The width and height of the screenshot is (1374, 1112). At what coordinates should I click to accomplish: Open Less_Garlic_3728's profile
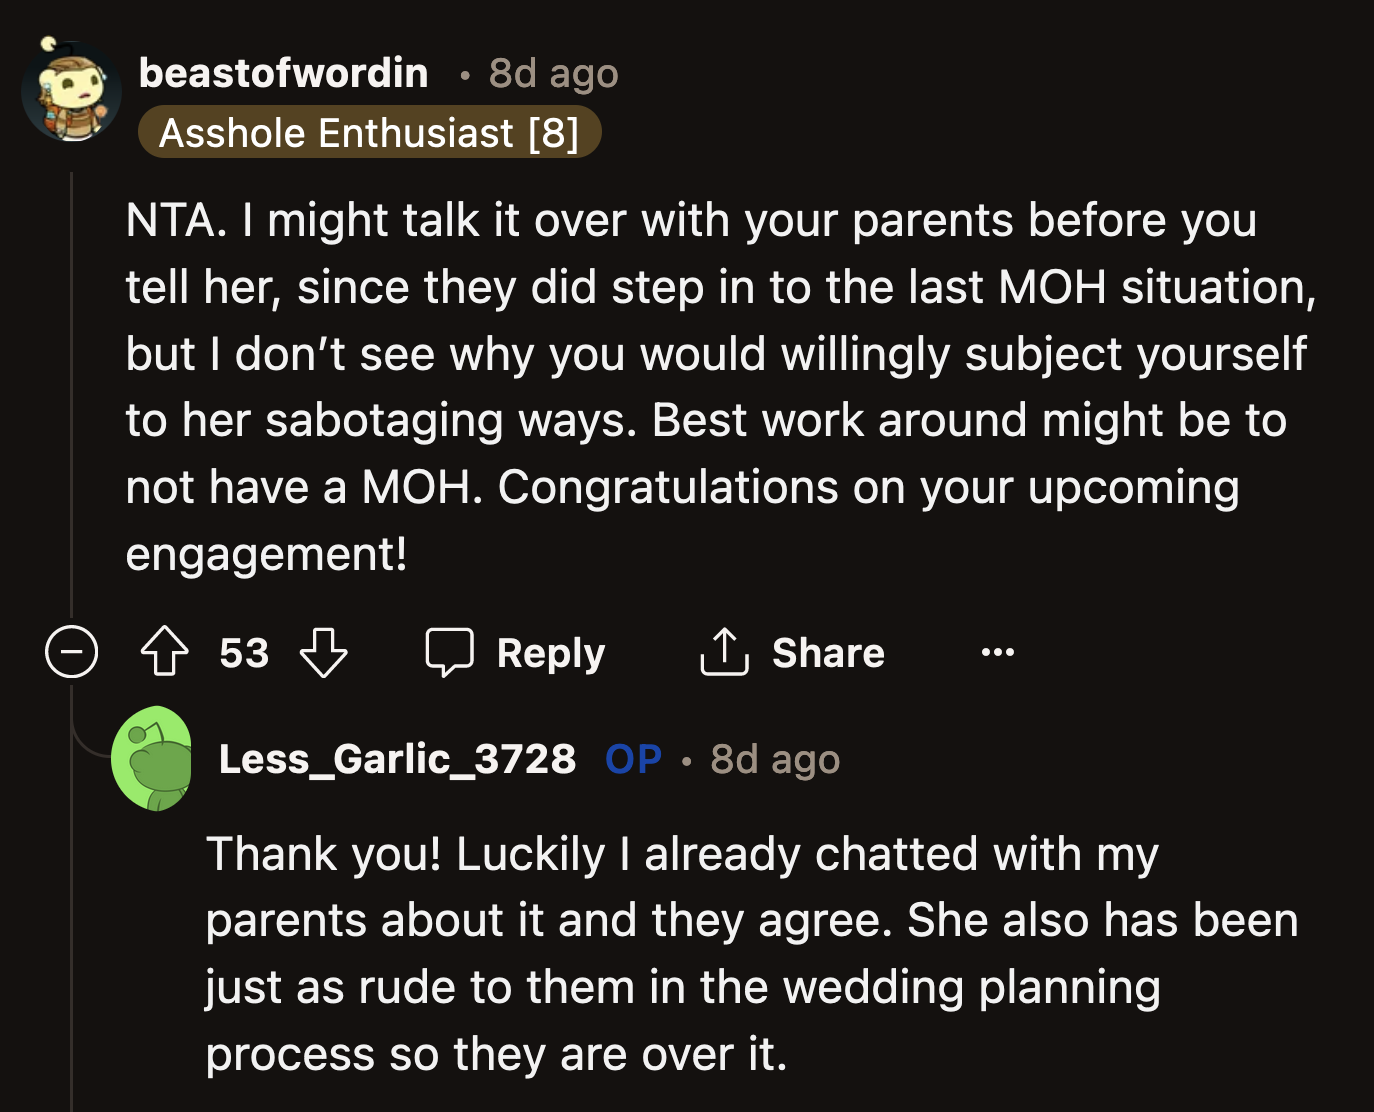tap(398, 758)
